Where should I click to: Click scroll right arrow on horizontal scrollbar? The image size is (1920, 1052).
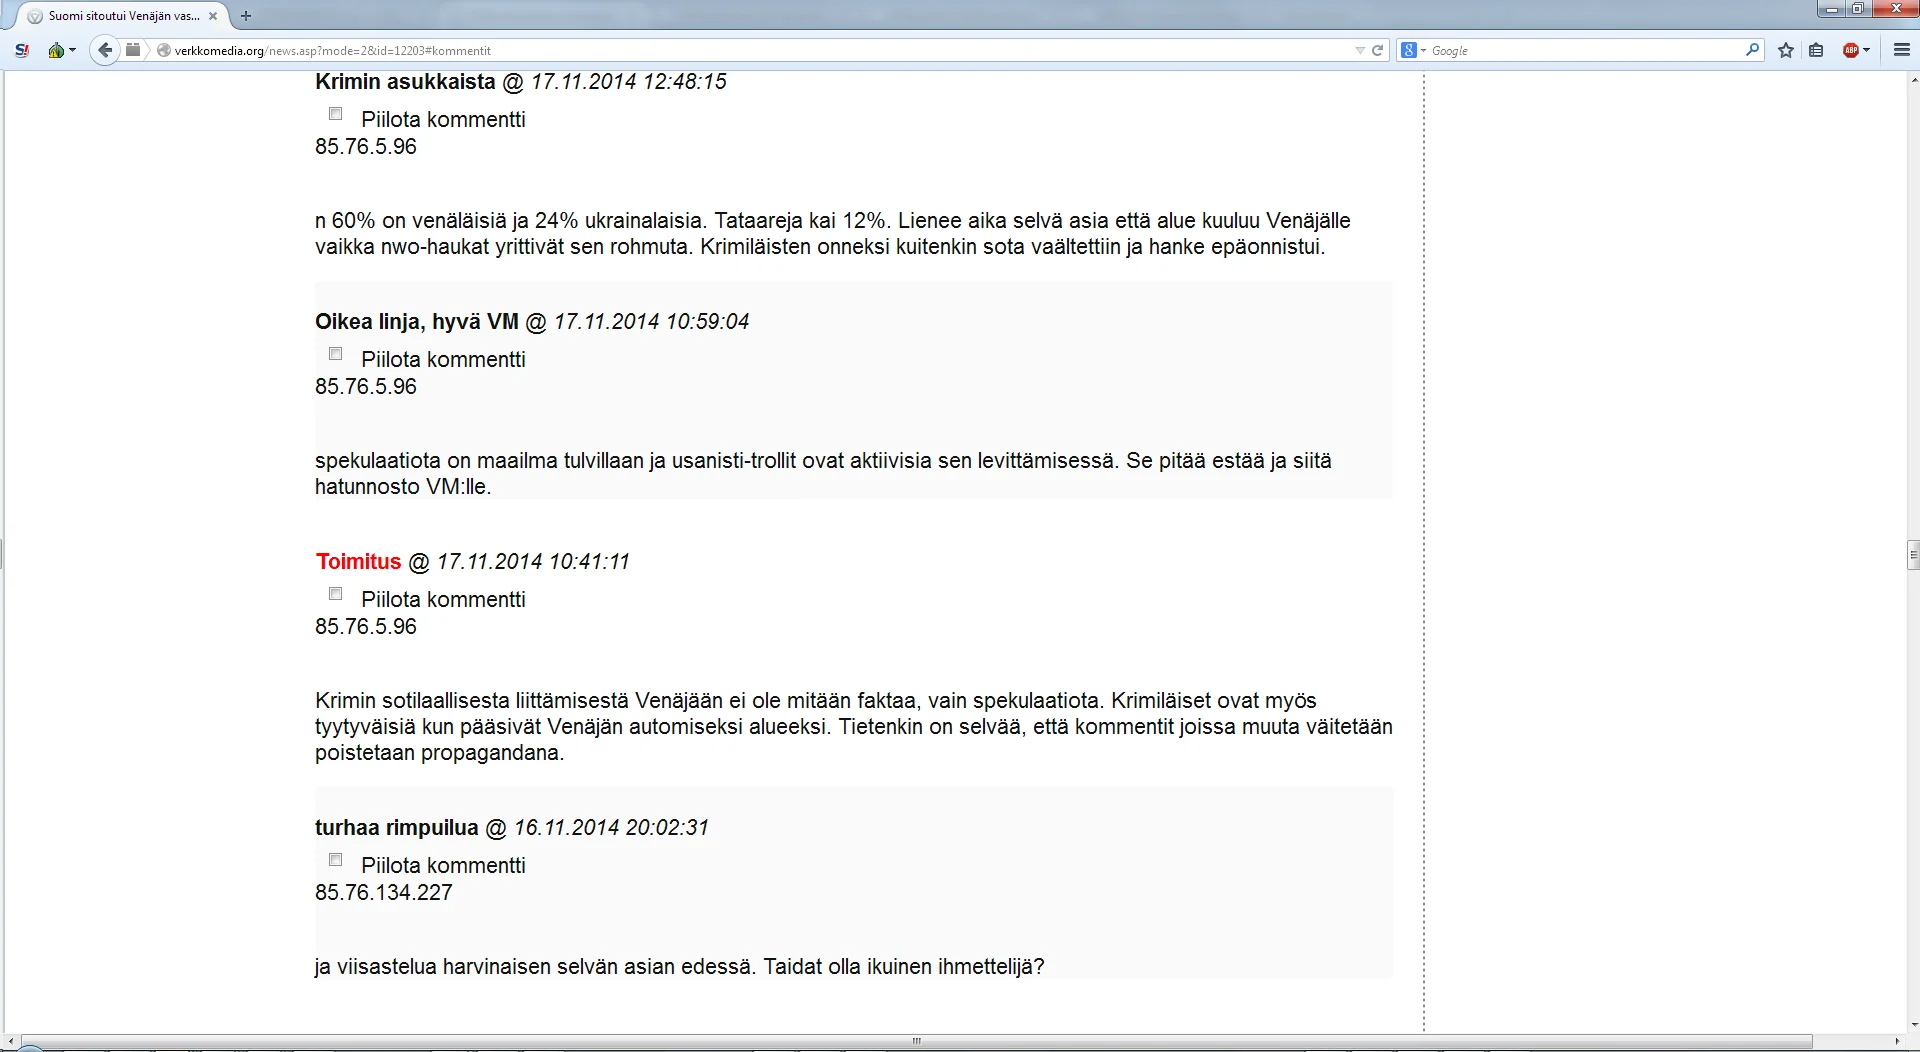[x=1897, y=1041]
